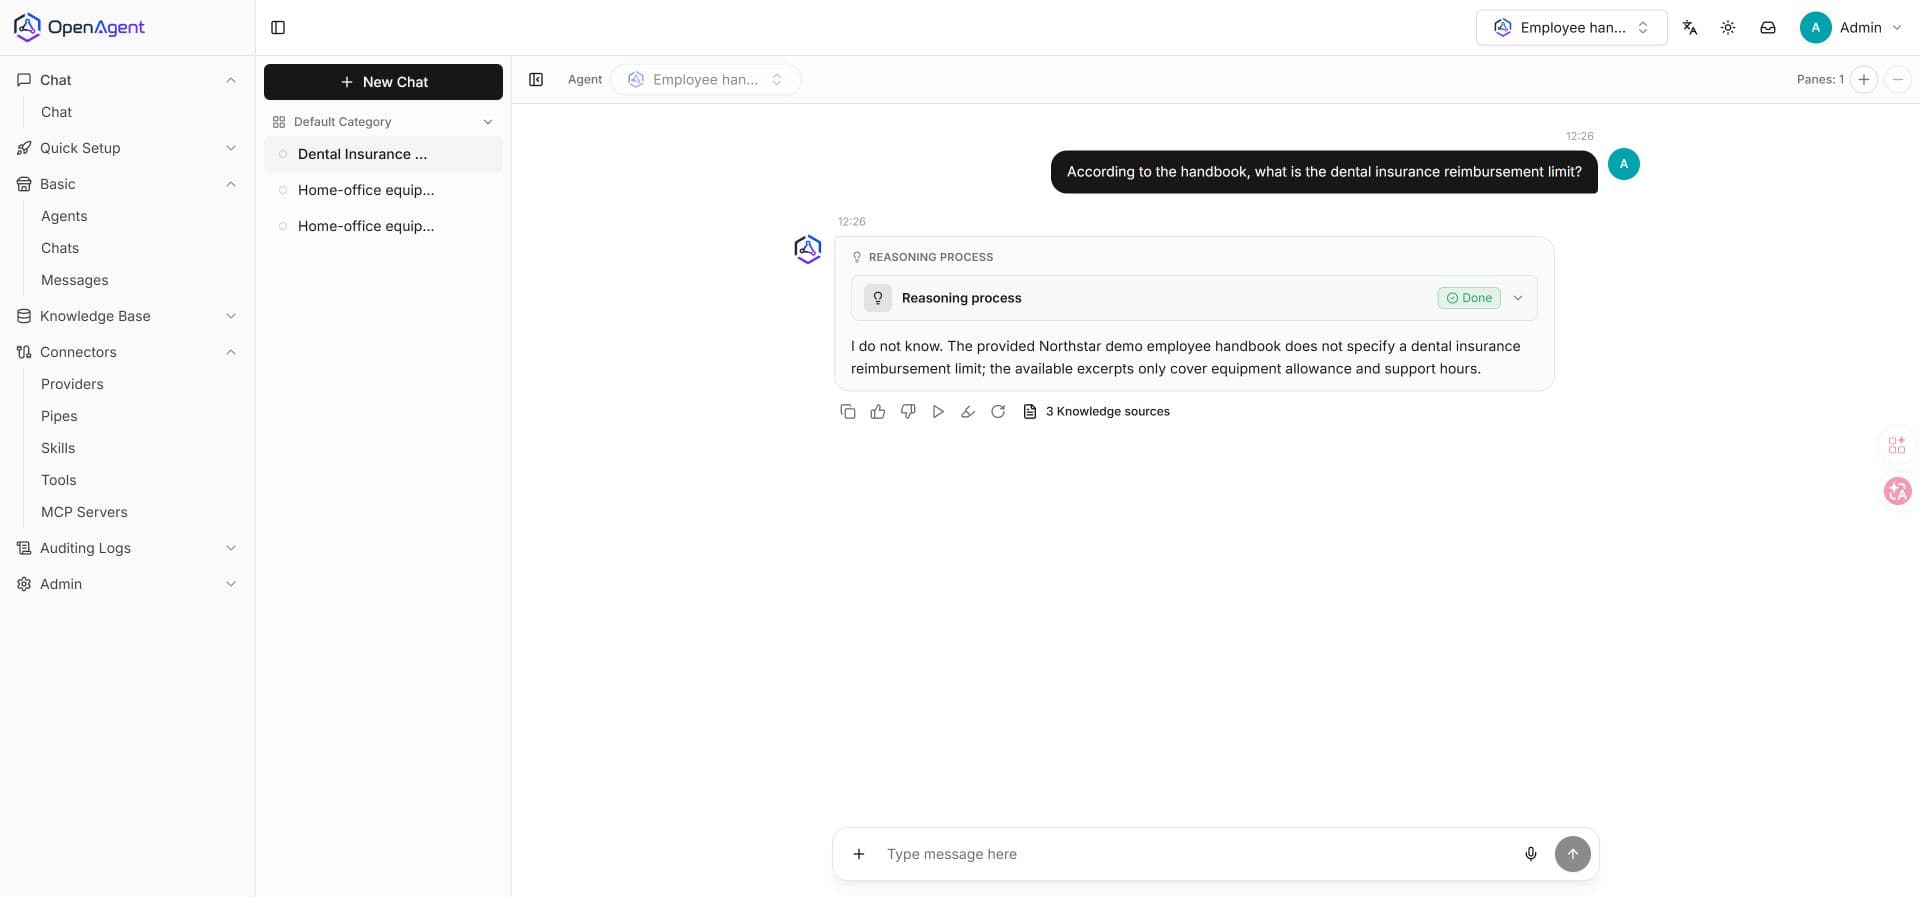Click the thumbs down icon

[908, 412]
